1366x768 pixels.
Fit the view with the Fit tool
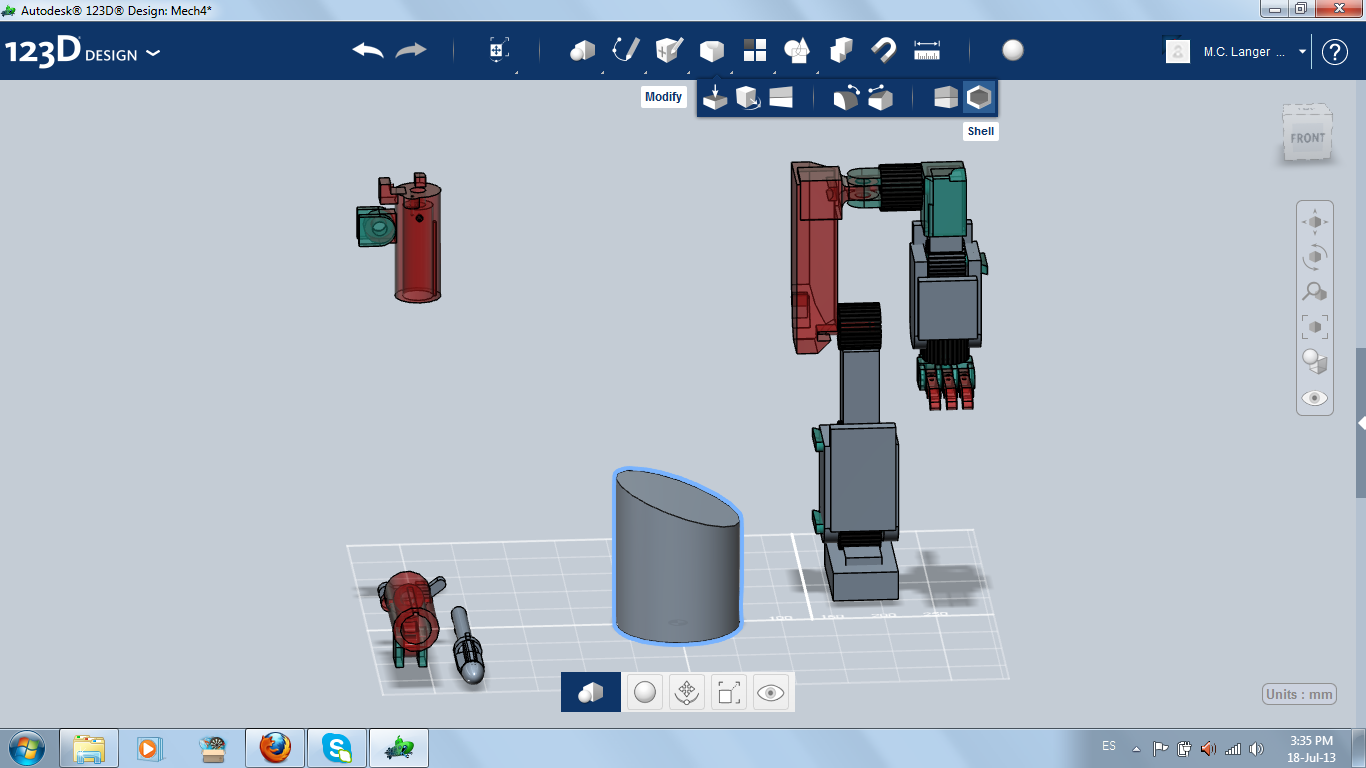1315,327
